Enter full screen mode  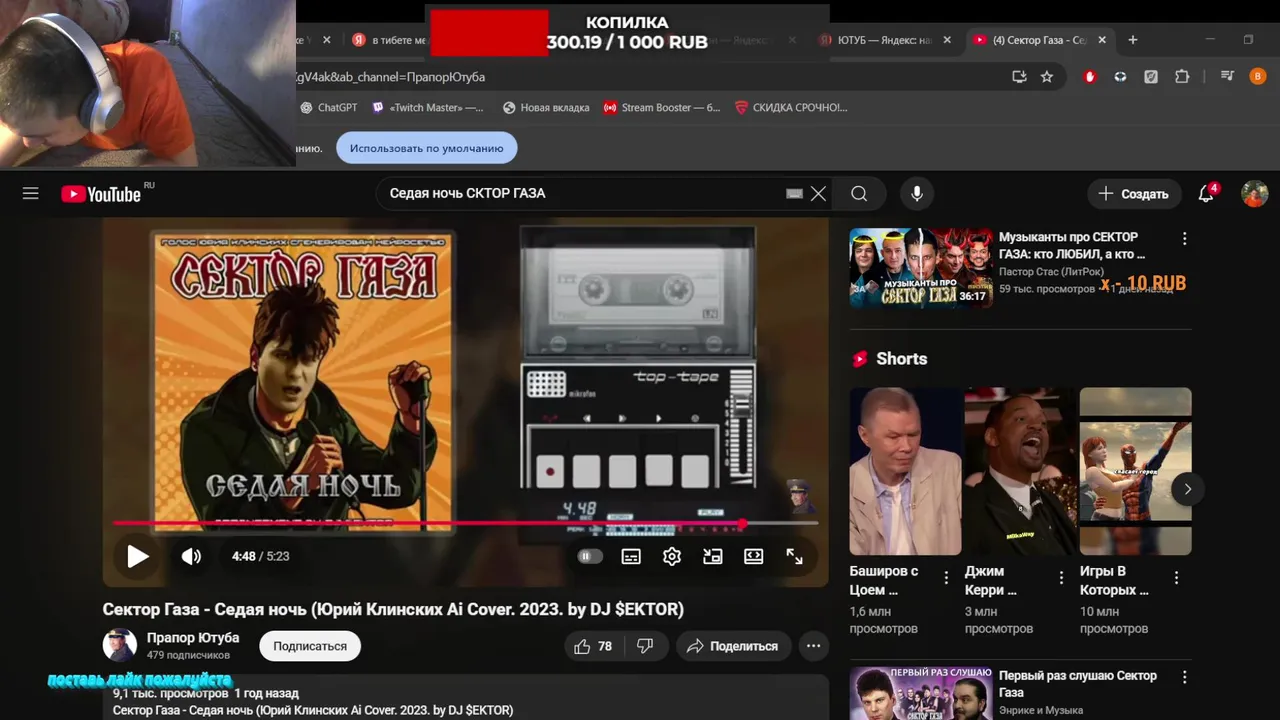tap(795, 556)
